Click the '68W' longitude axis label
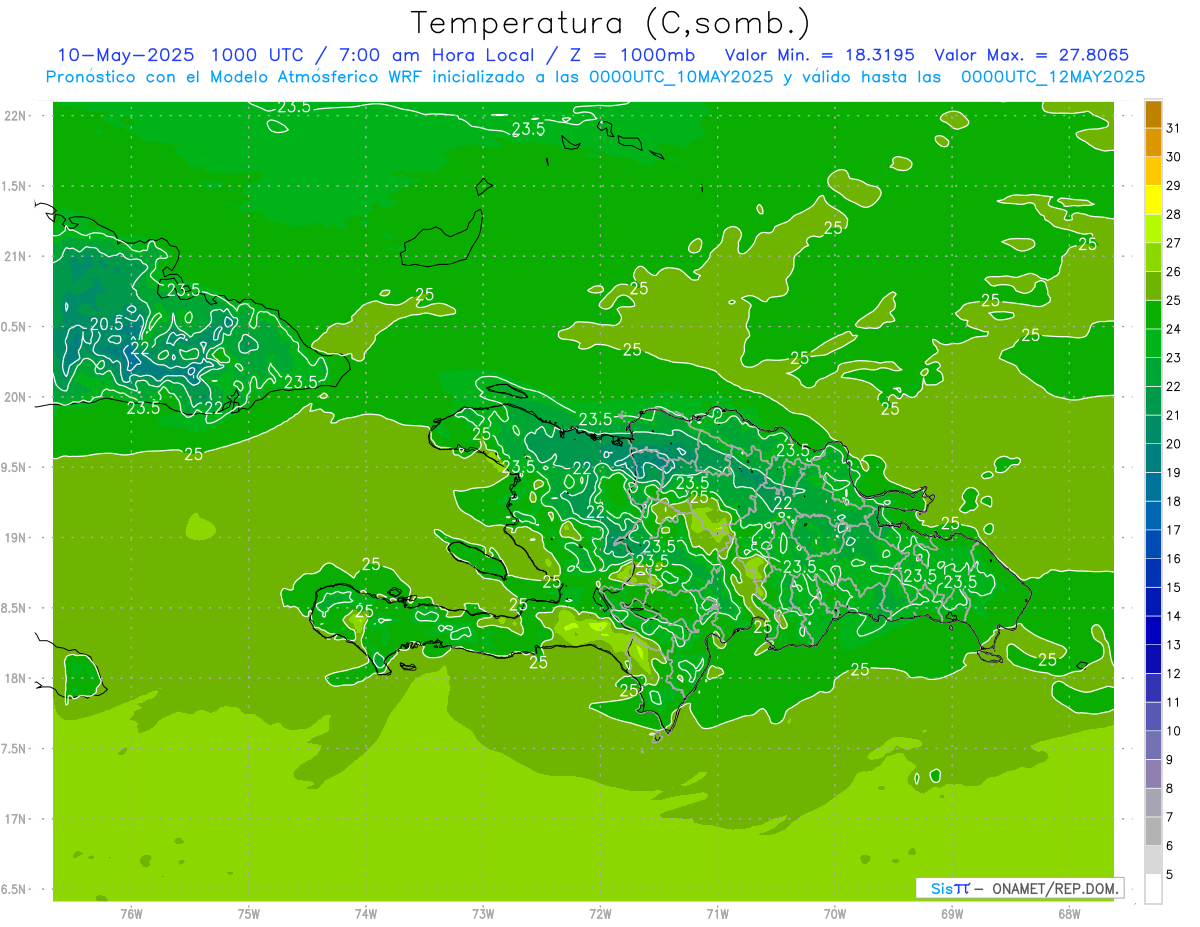This screenshot has width=1200, height=927. (x=1069, y=913)
